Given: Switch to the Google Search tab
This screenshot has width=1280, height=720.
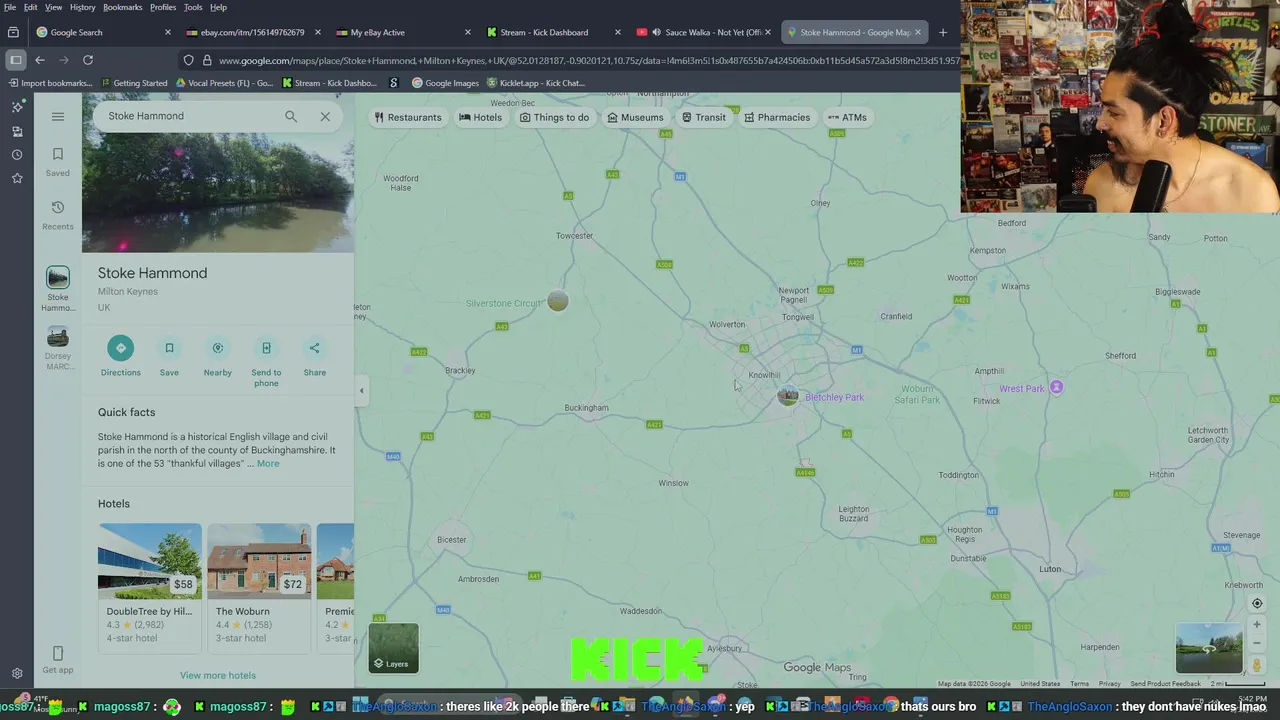Looking at the screenshot, I should [x=104, y=32].
